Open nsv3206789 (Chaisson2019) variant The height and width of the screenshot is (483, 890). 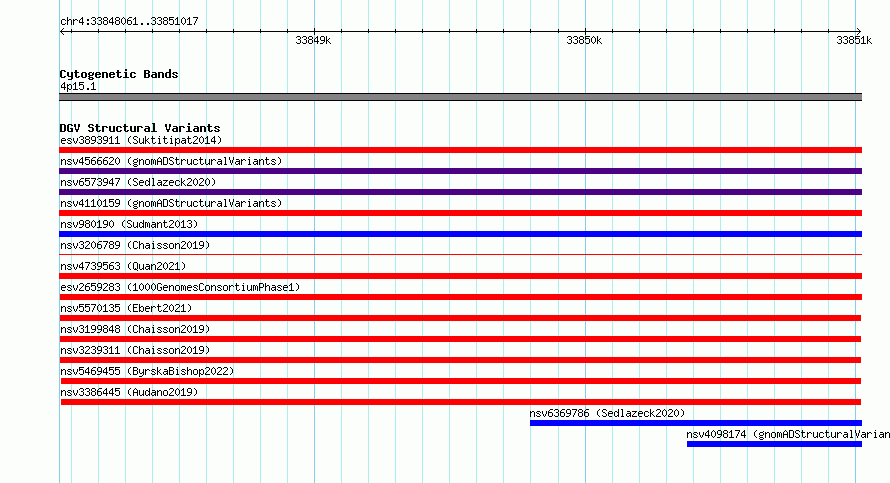[x=135, y=245]
